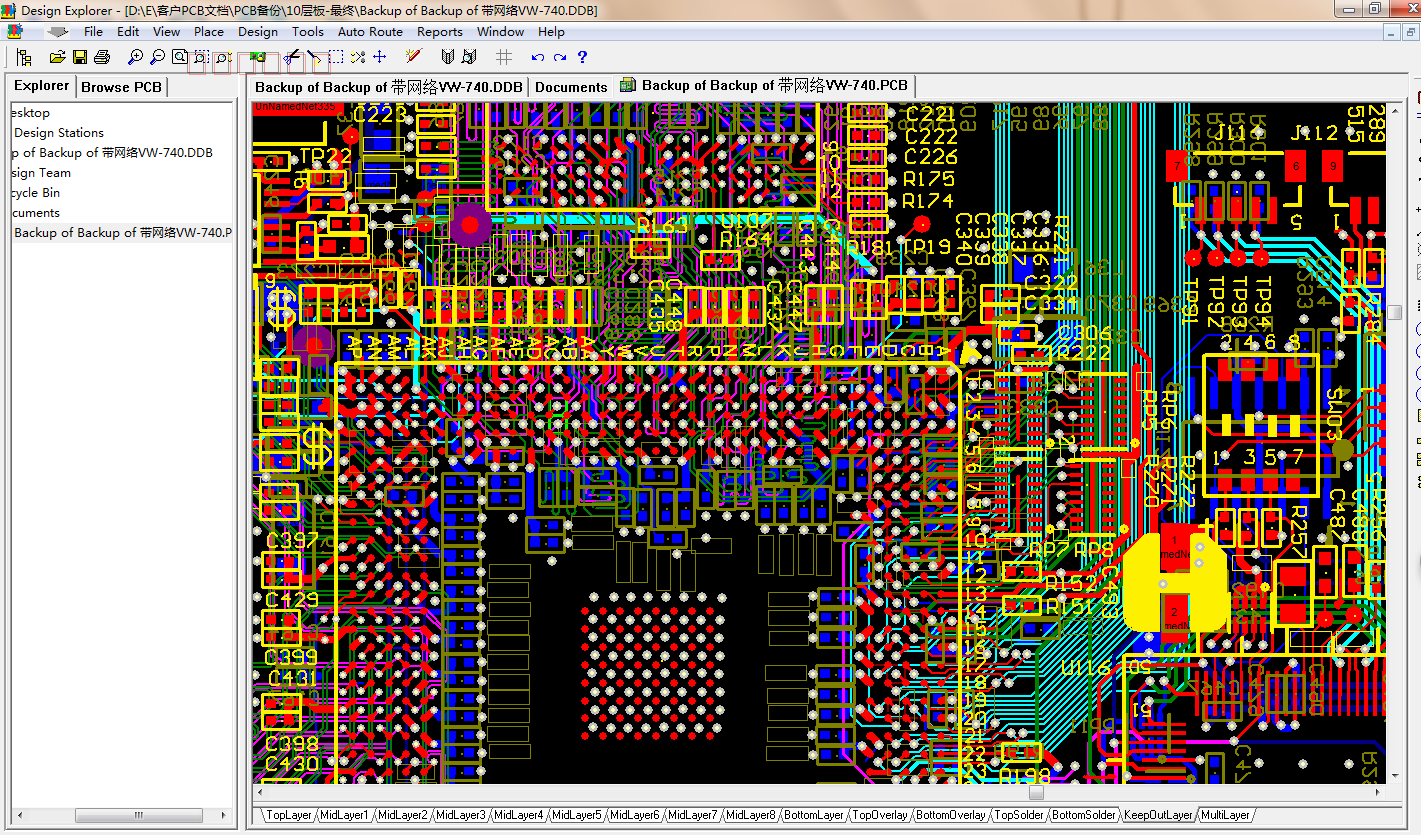Redo the last action
The width and height of the screenshot is (1421, 835).
(x=559, y=57)
